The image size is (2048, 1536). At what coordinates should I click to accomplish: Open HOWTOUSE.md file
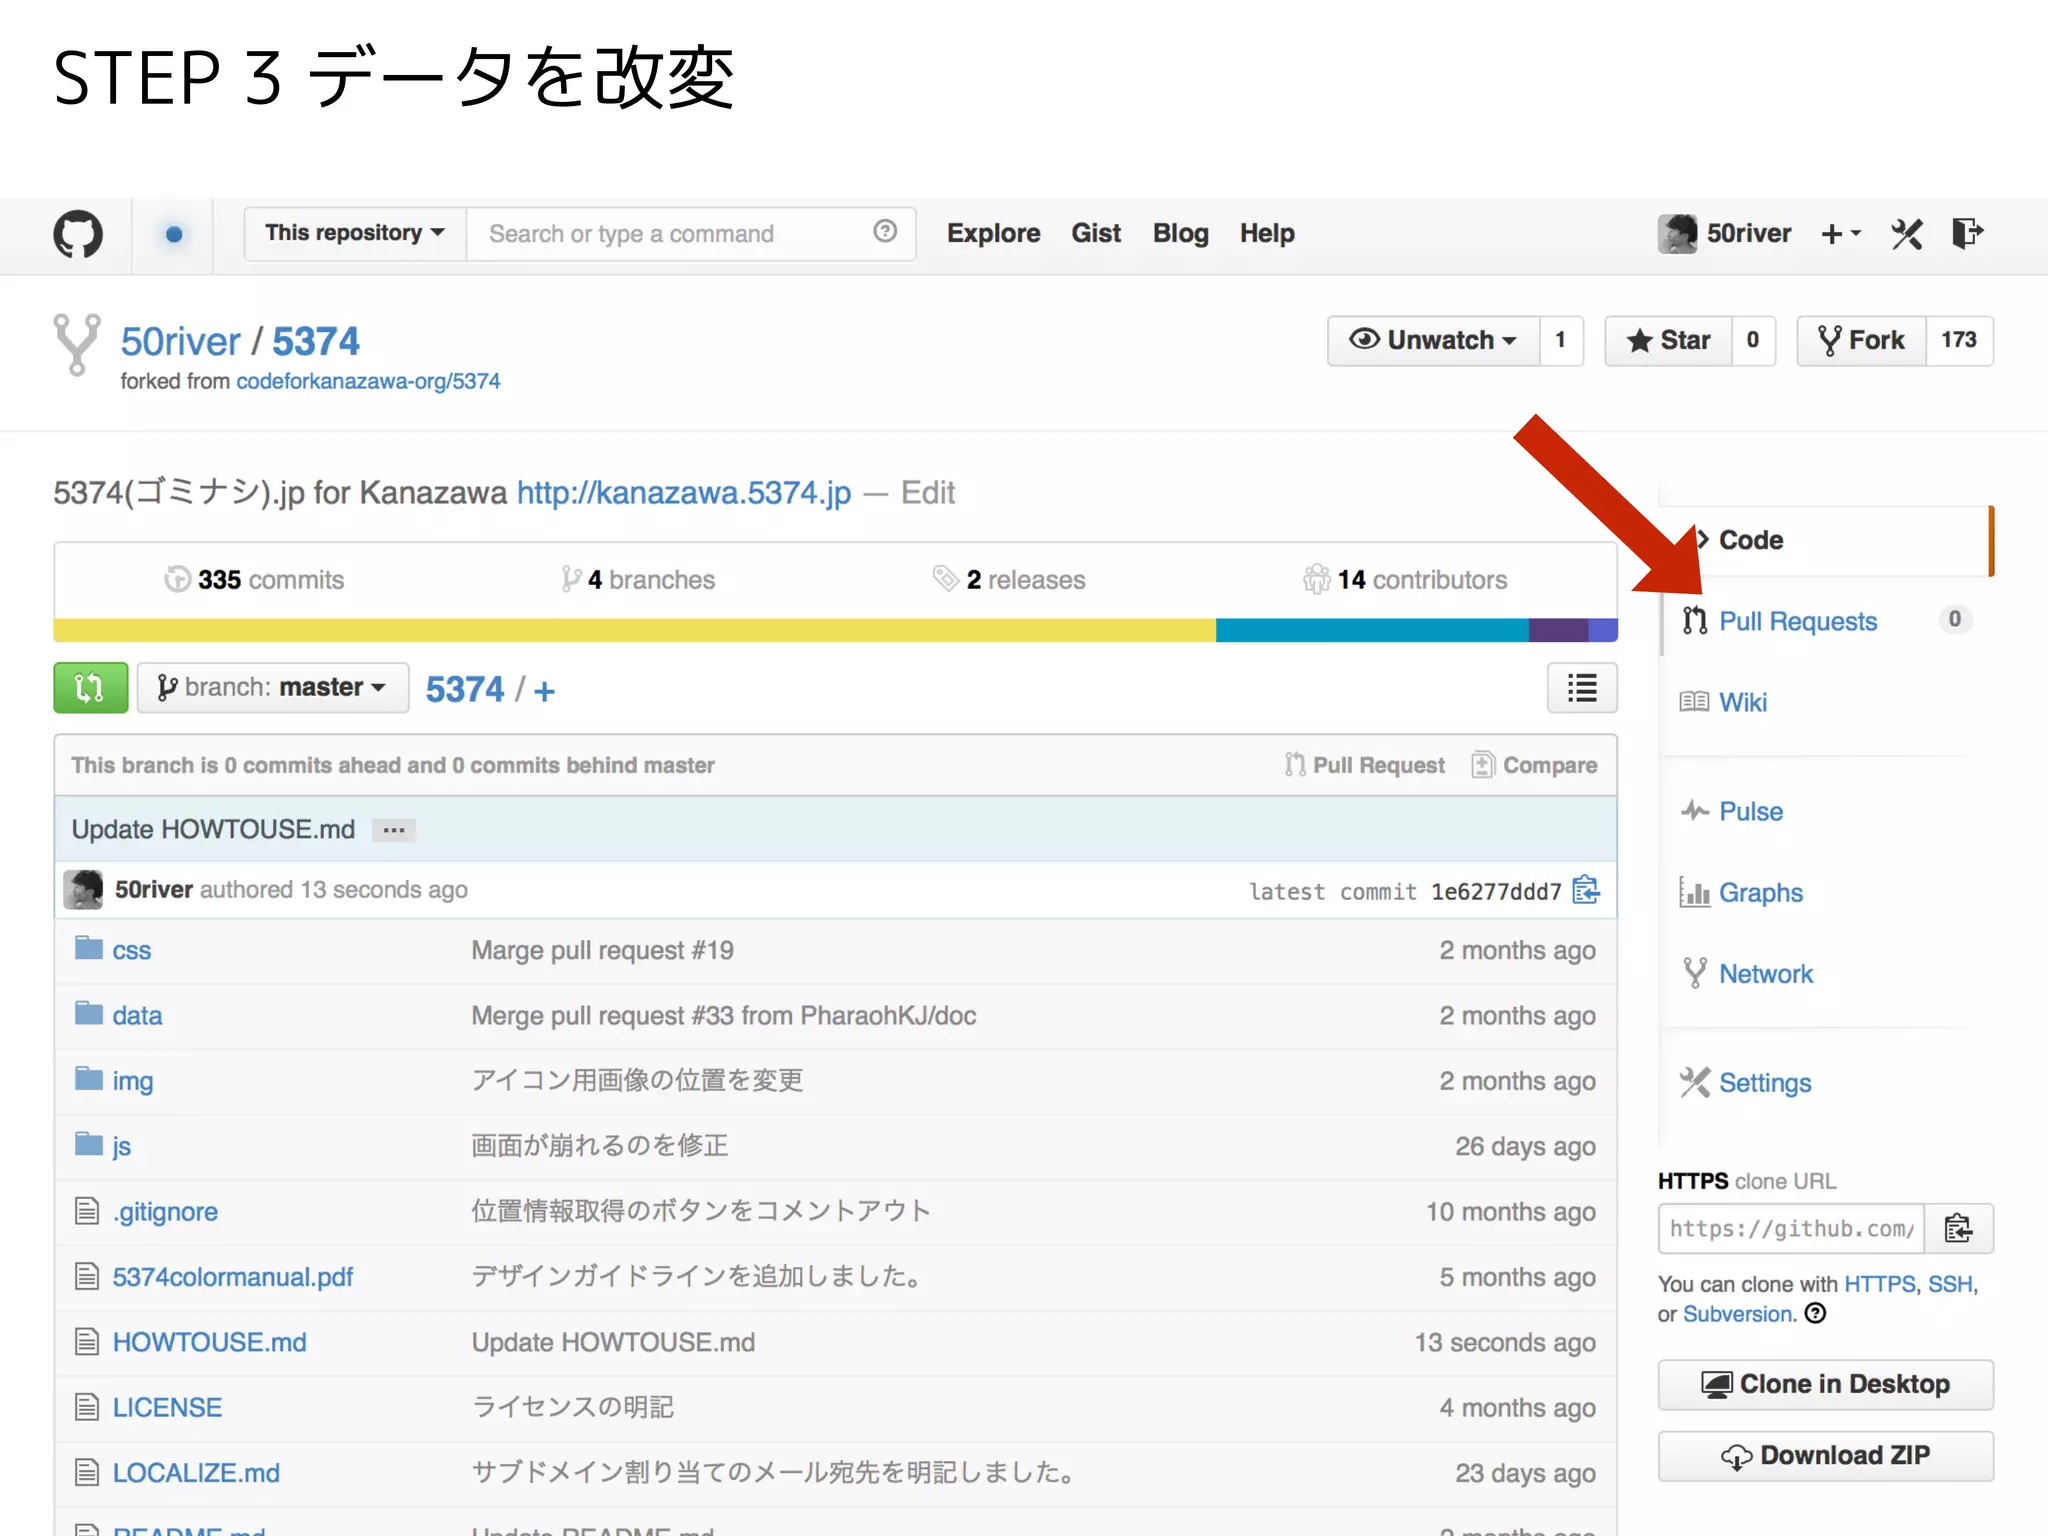click(x=209, y=1342)
